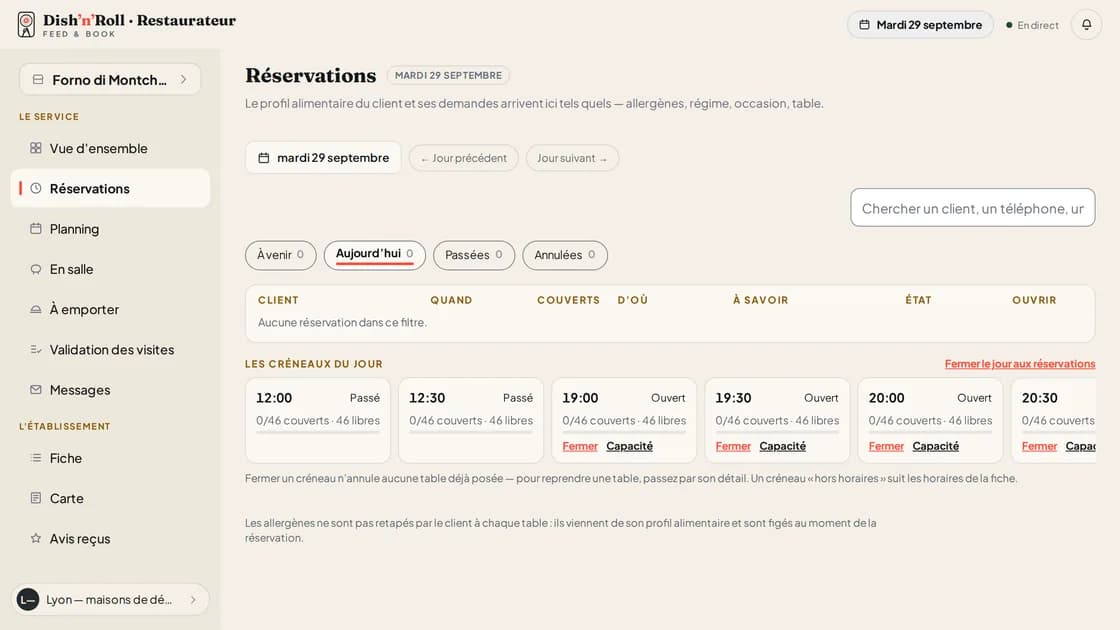Click the ÉTAT column header
The height and width of the screenshot is (630, 1120).
pos(918,300)
